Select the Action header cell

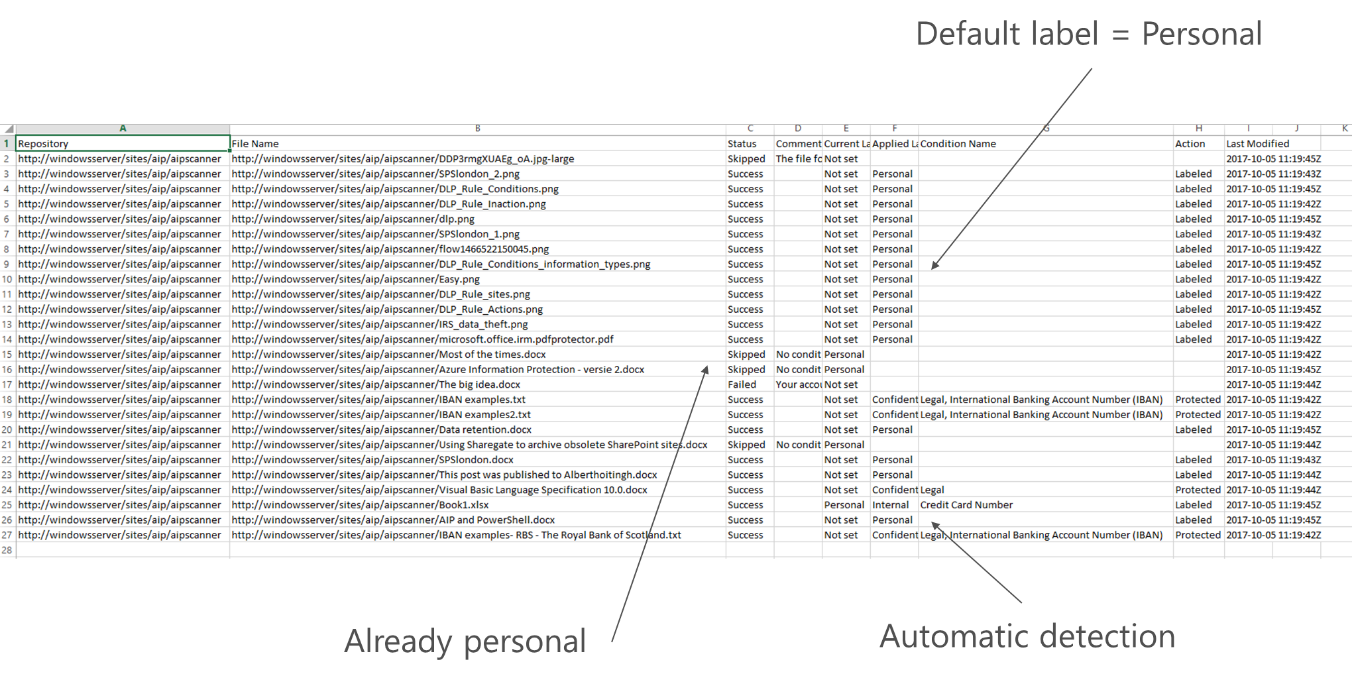point(1198,144)
